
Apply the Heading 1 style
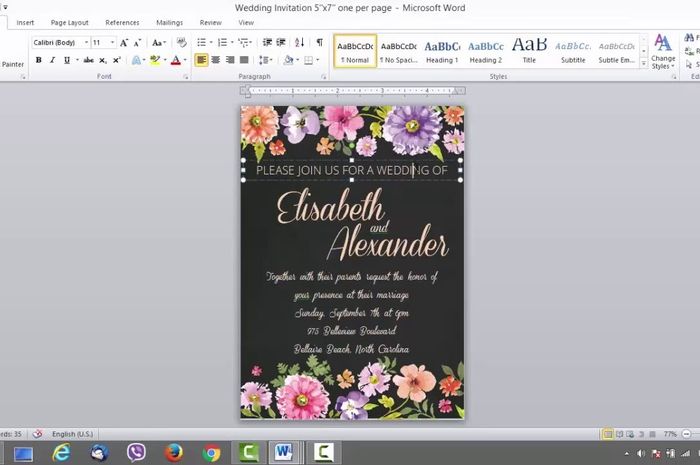click(442, 51)
